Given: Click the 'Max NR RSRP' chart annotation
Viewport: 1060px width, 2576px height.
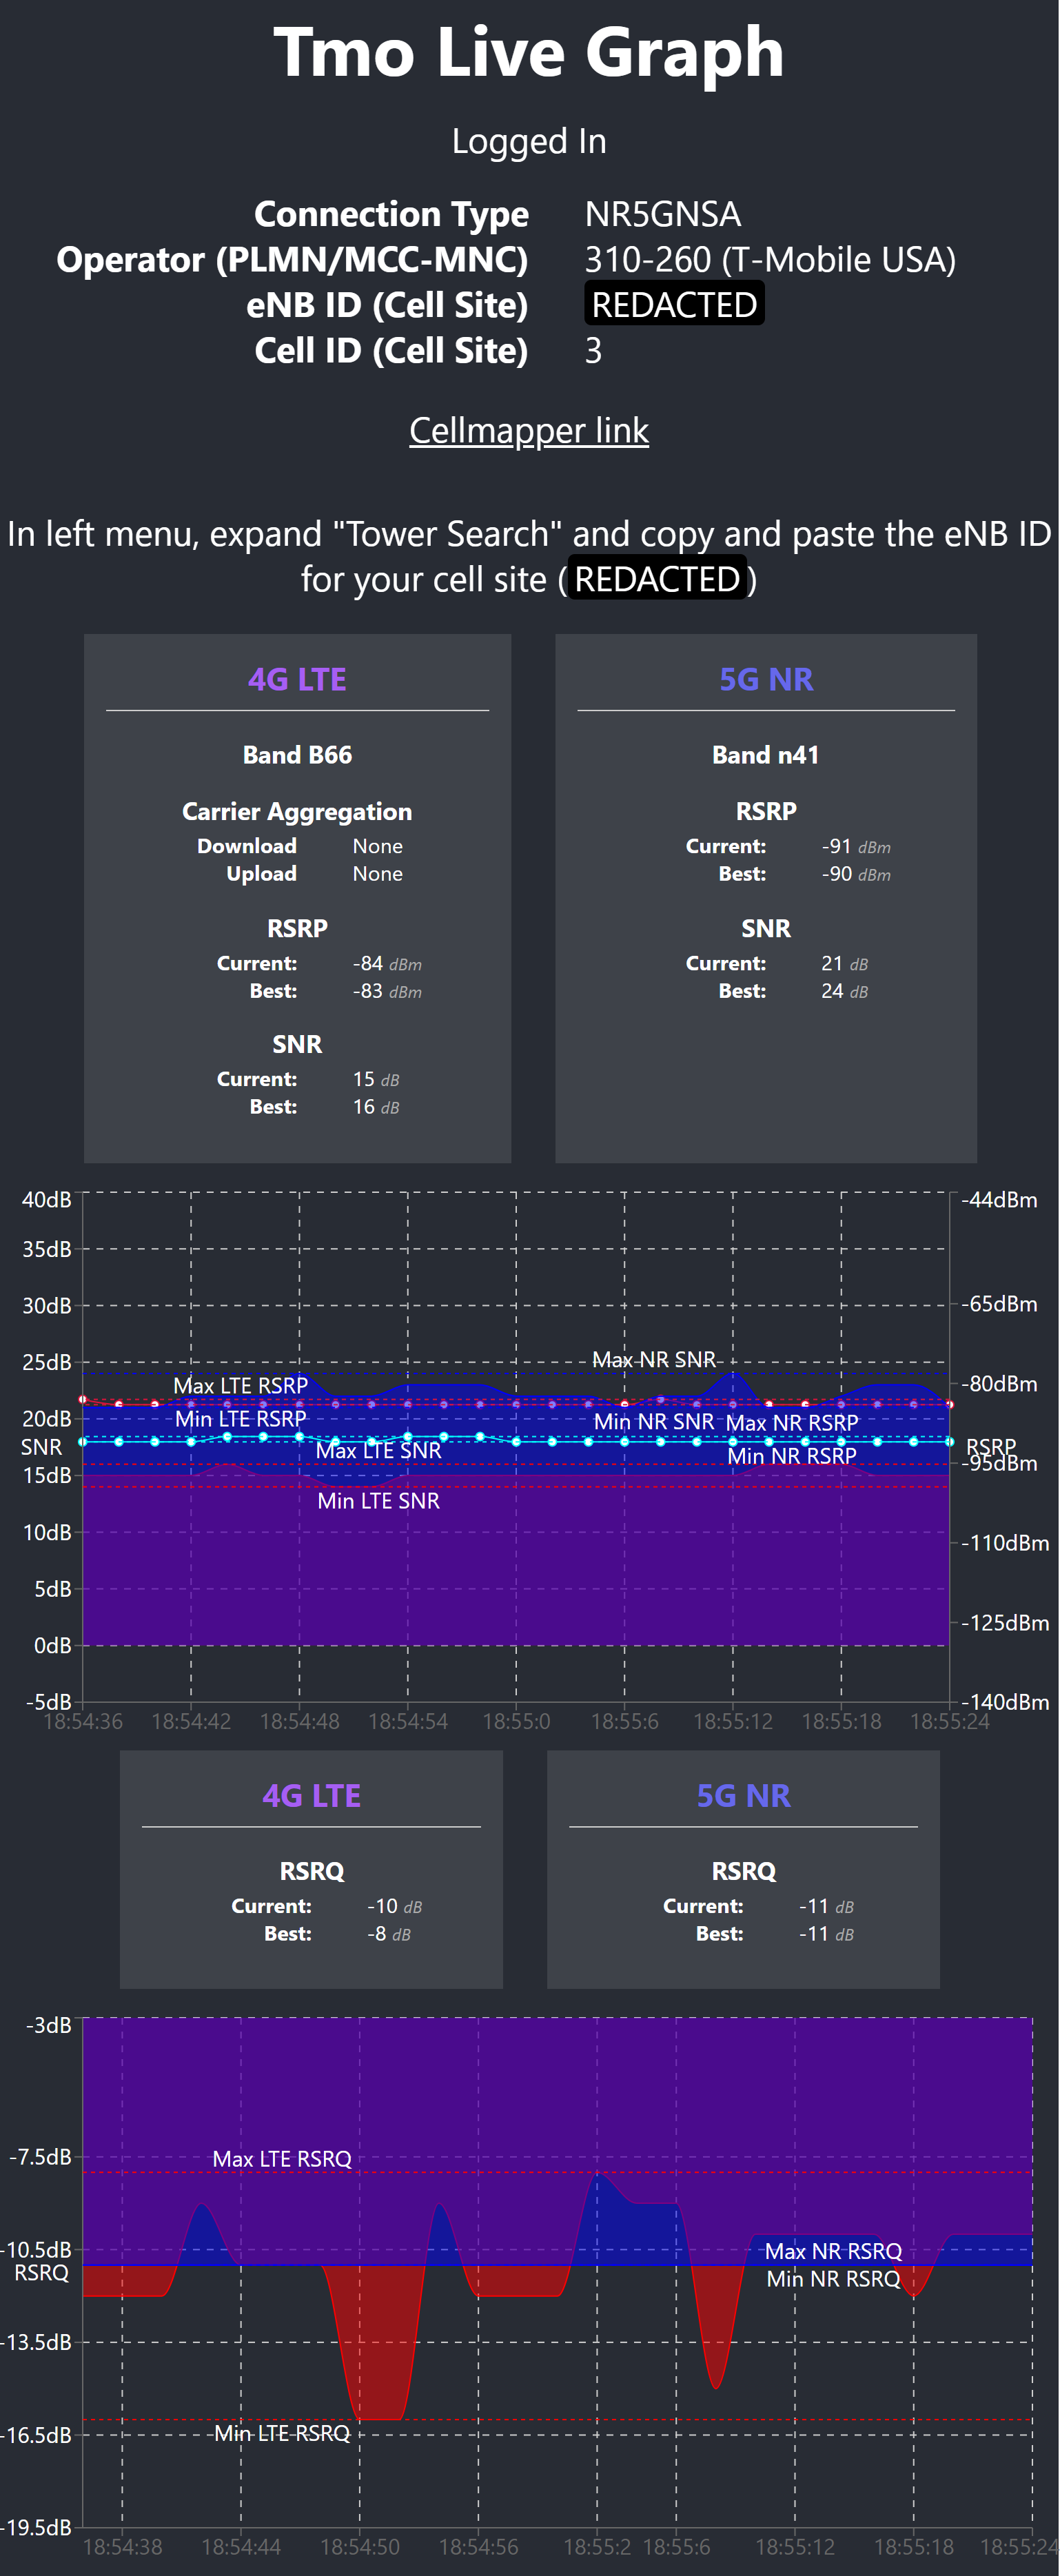Looking at the screenshot, I should (x=792, y=1423).
